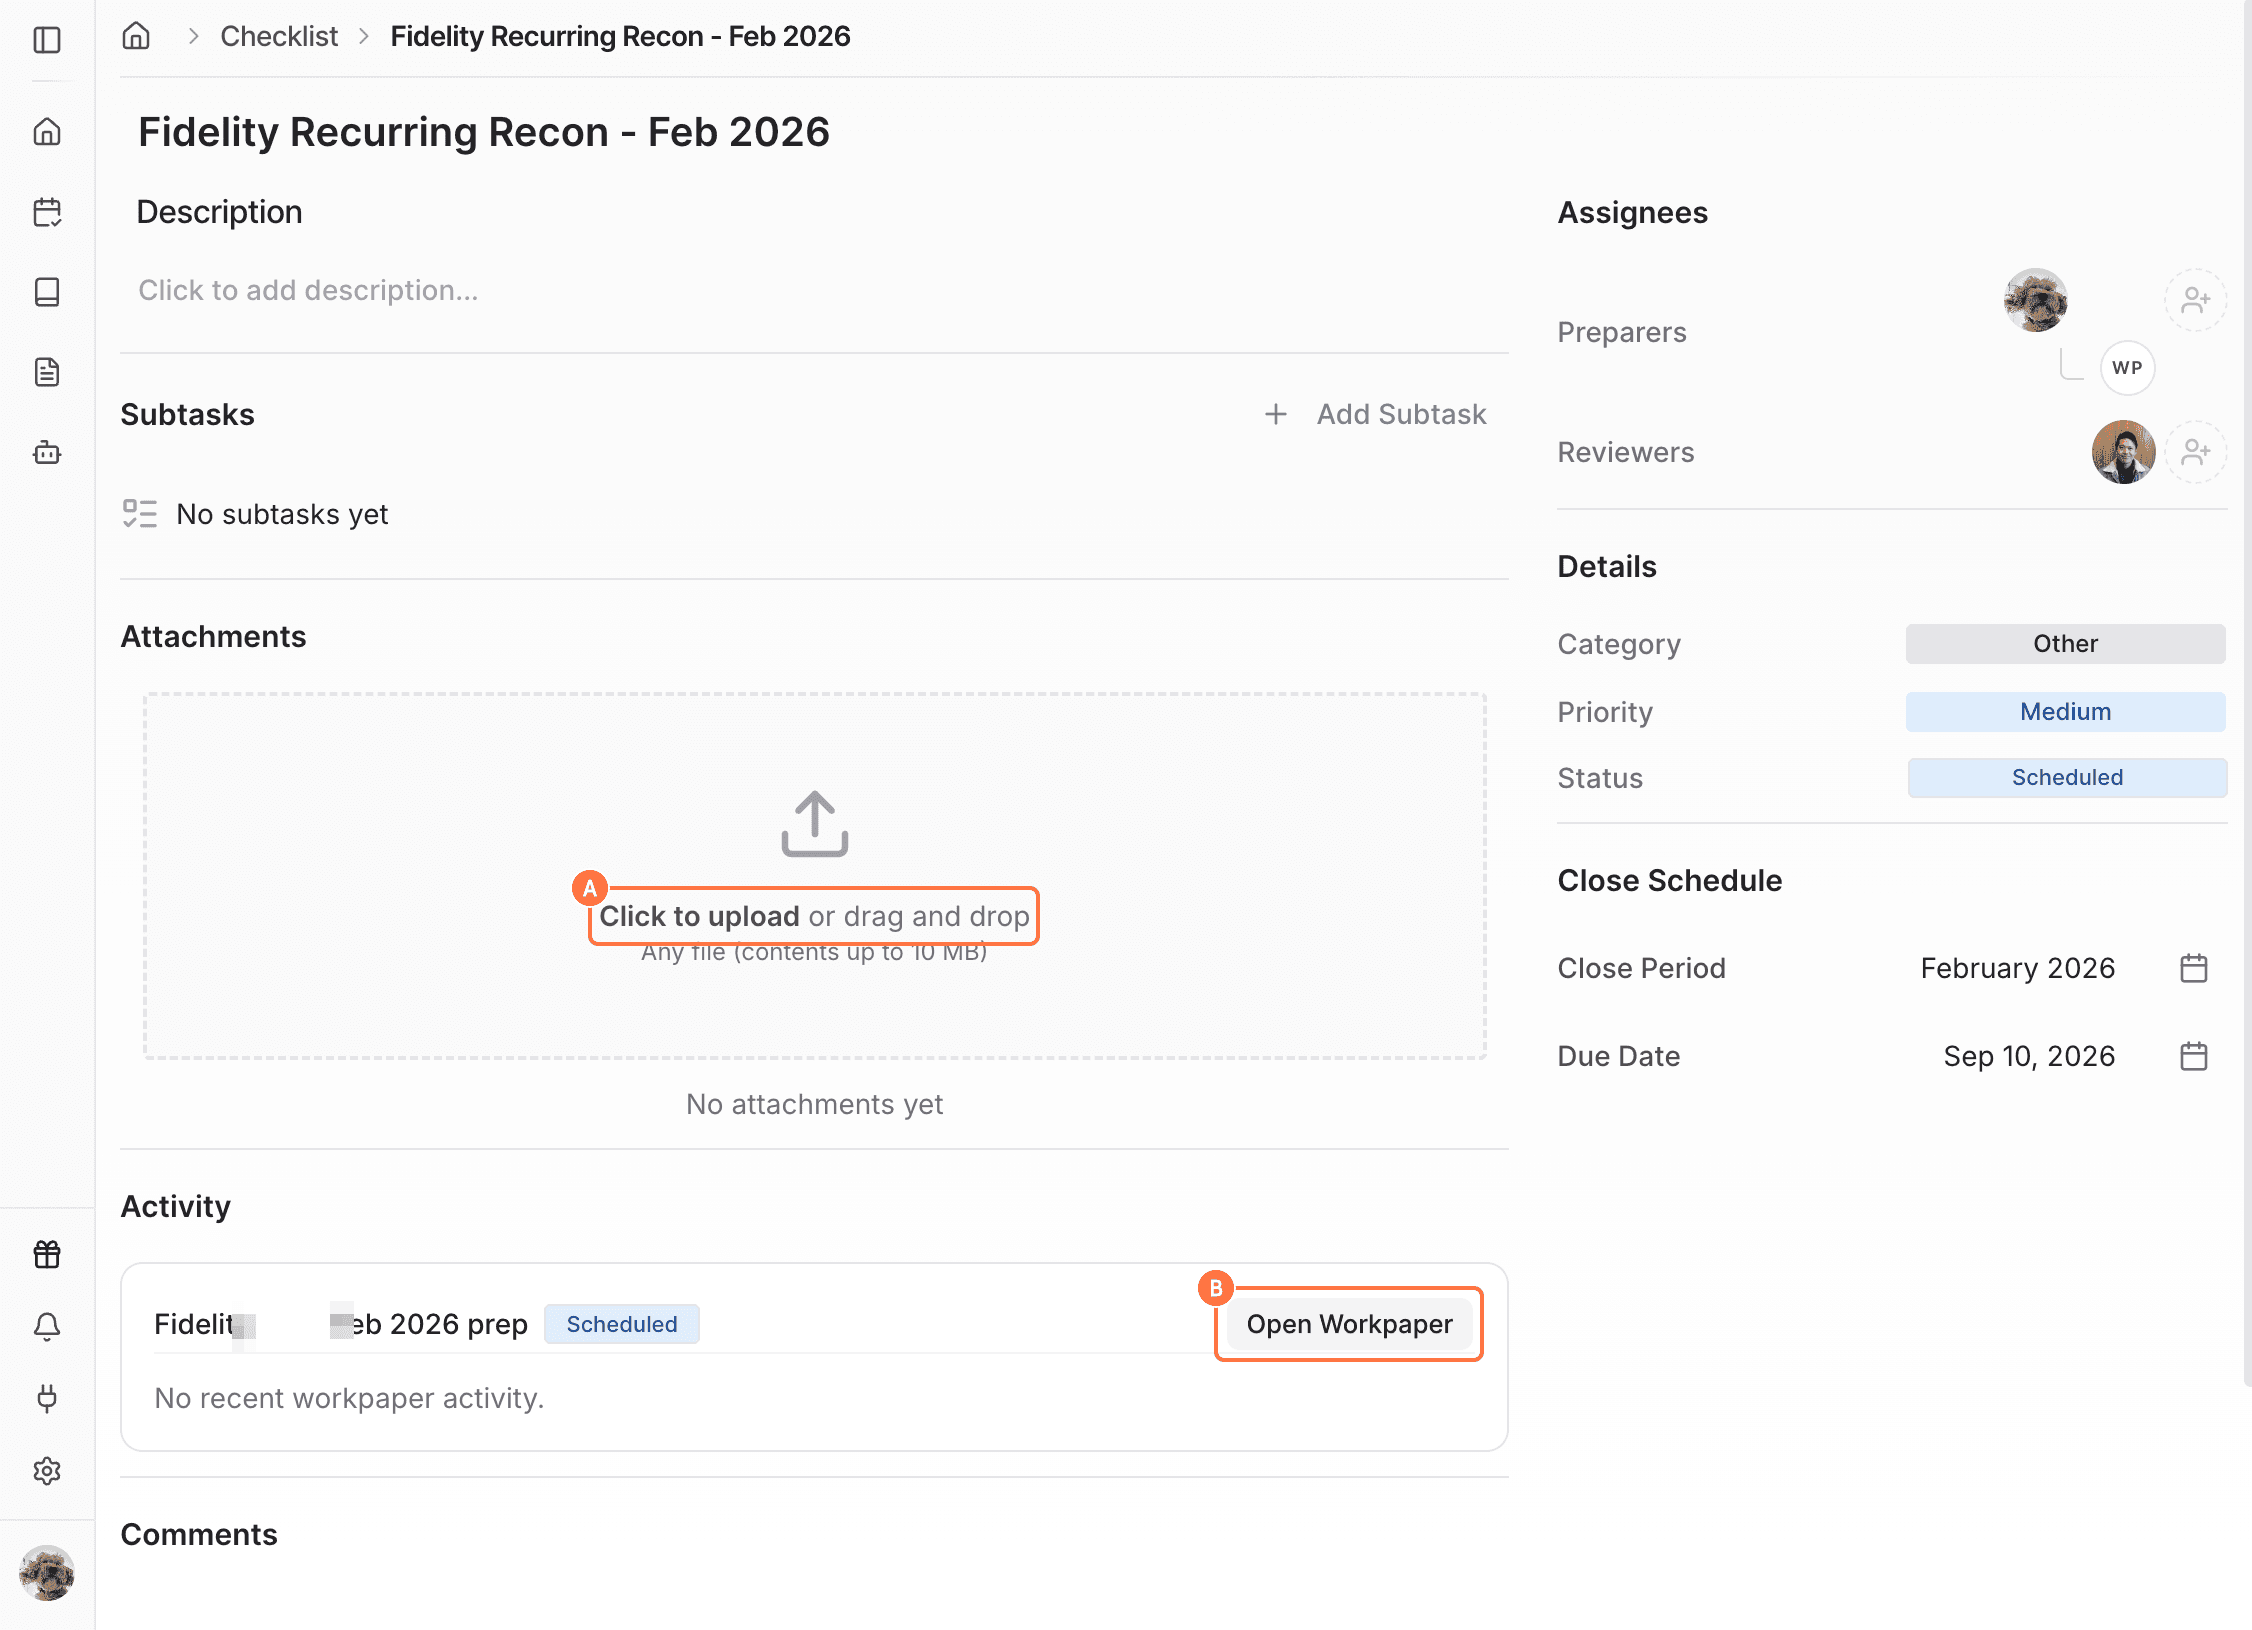Open the document icon in sidebar

coord(47,372)
